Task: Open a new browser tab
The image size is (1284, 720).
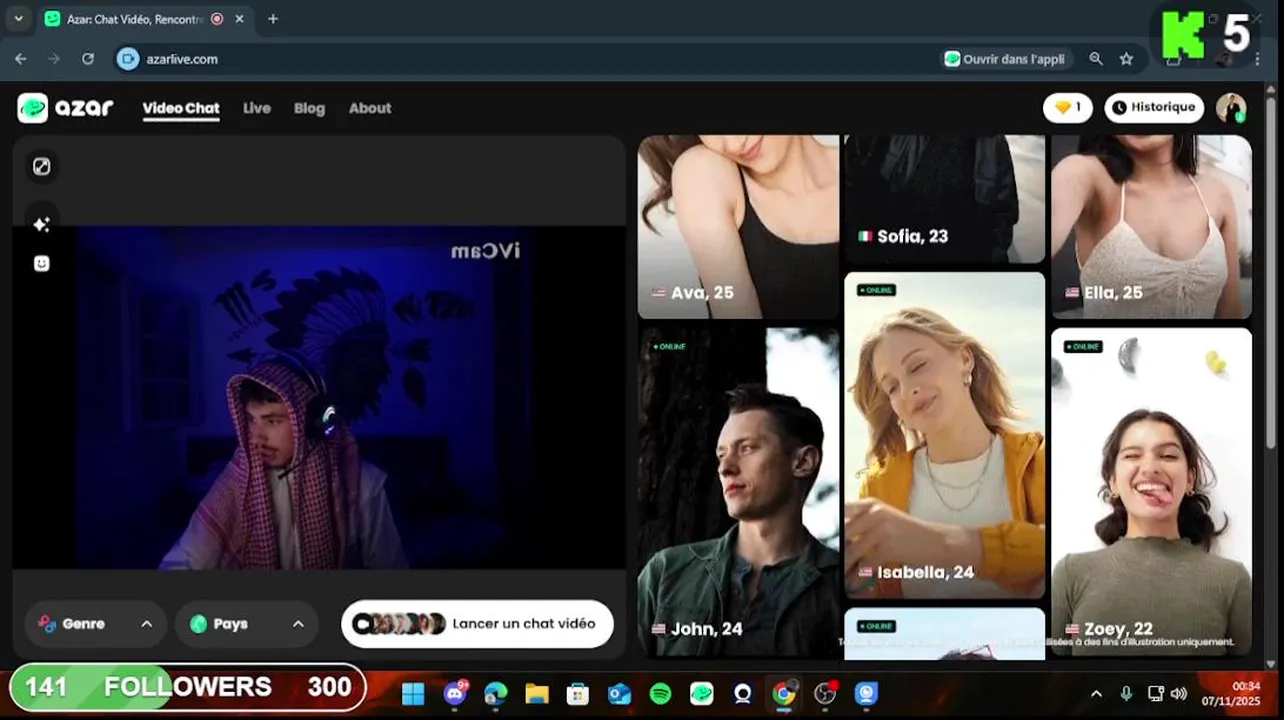Action: [x=273, y=19]
